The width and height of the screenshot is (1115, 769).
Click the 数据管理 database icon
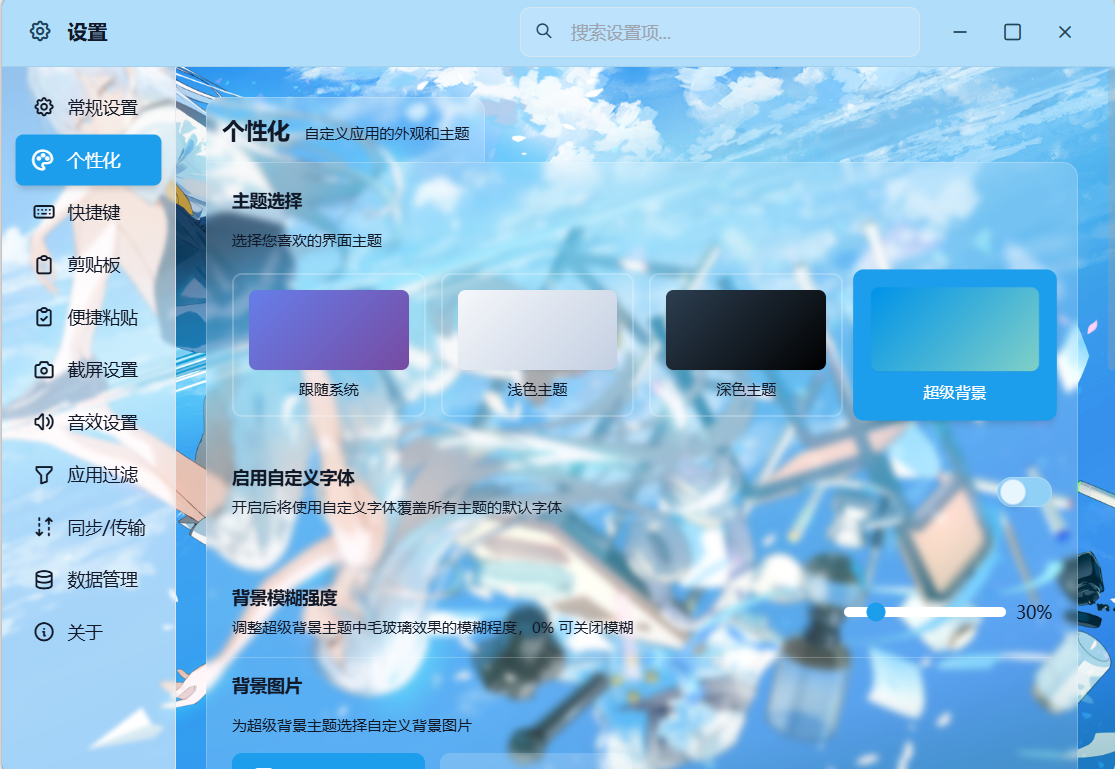[44, 580]
